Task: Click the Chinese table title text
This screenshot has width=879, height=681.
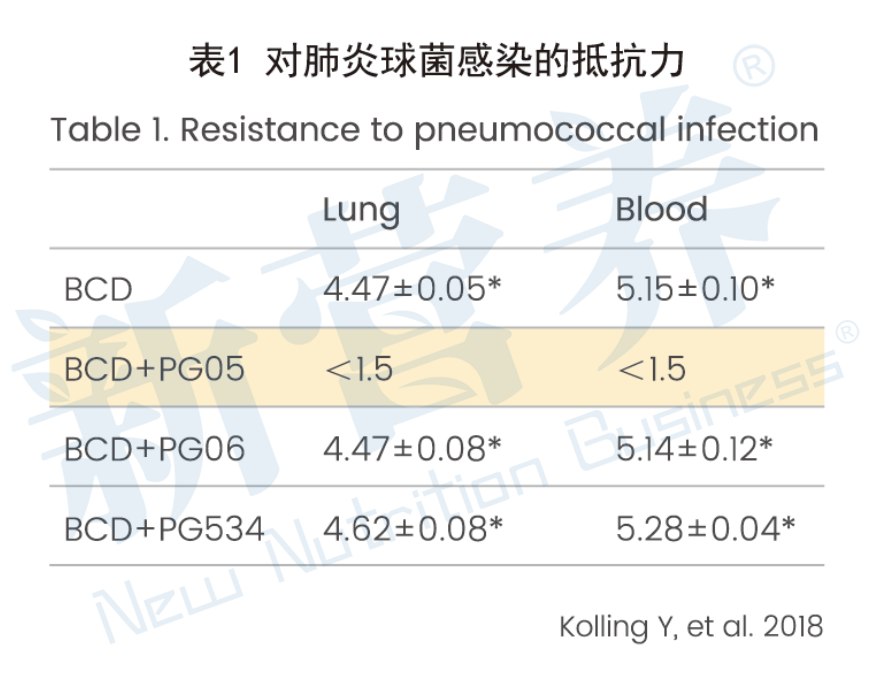Action: [436, 61]
